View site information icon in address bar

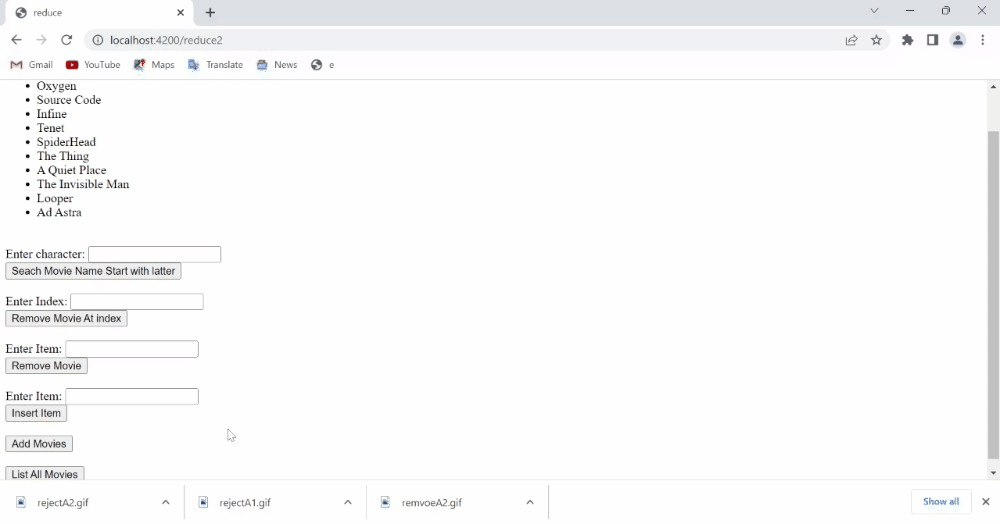tap(98, 40)
